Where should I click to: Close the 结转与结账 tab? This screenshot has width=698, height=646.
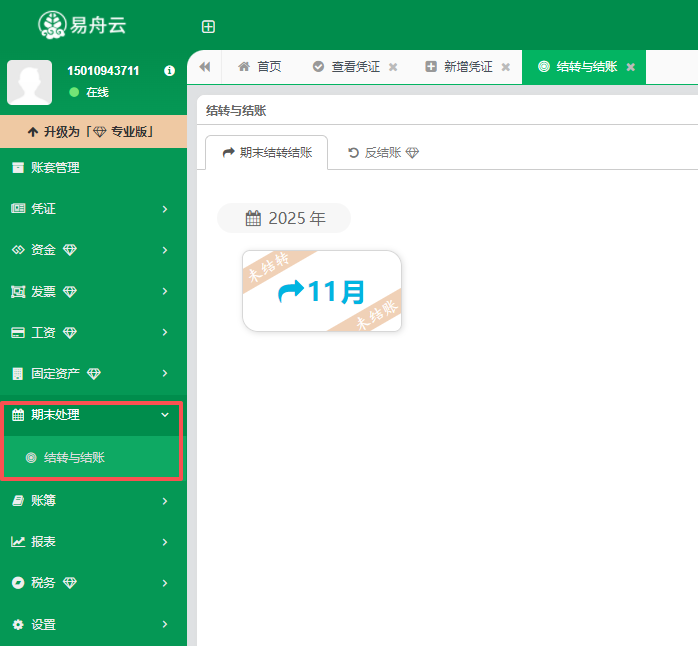630,67
